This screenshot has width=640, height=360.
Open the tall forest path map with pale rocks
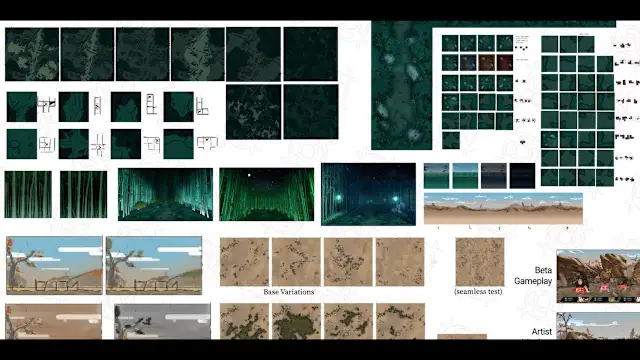[x=402, y=85]
